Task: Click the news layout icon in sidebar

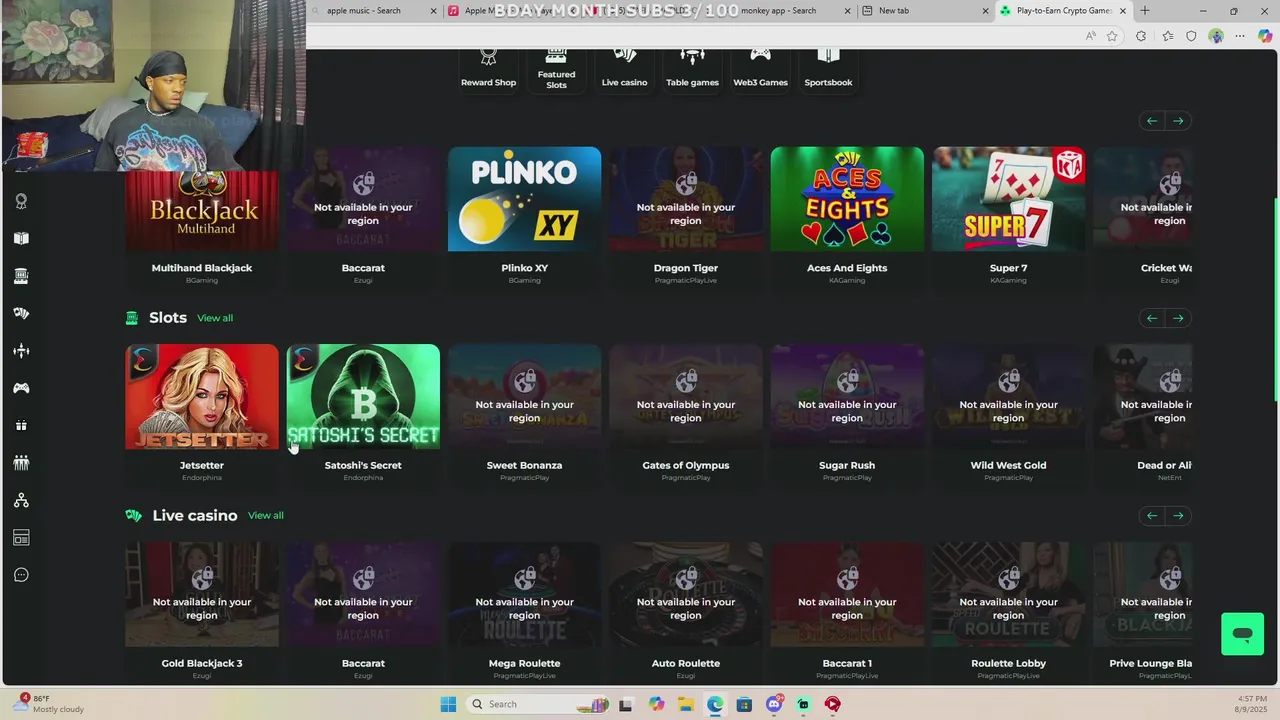Action: pos(21,538)
